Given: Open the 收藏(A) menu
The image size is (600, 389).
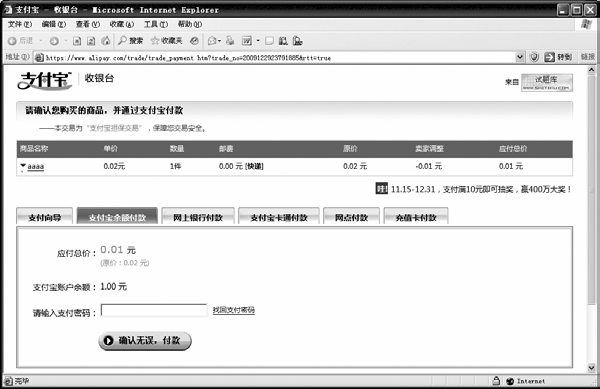Looking at the screenshot, I should tap(122, 24).
